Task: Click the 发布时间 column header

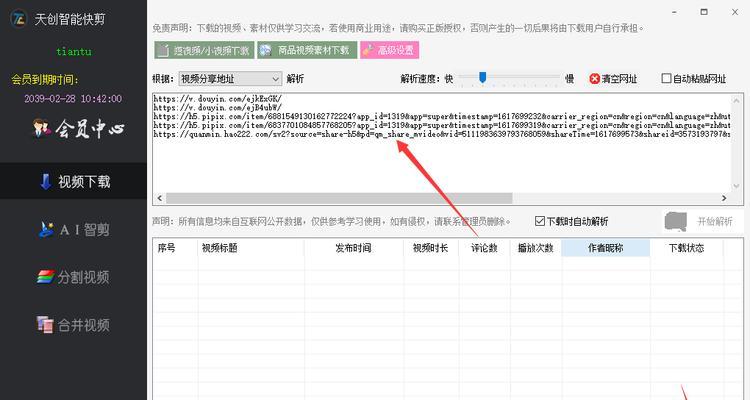Action: [x=353, y=248]
